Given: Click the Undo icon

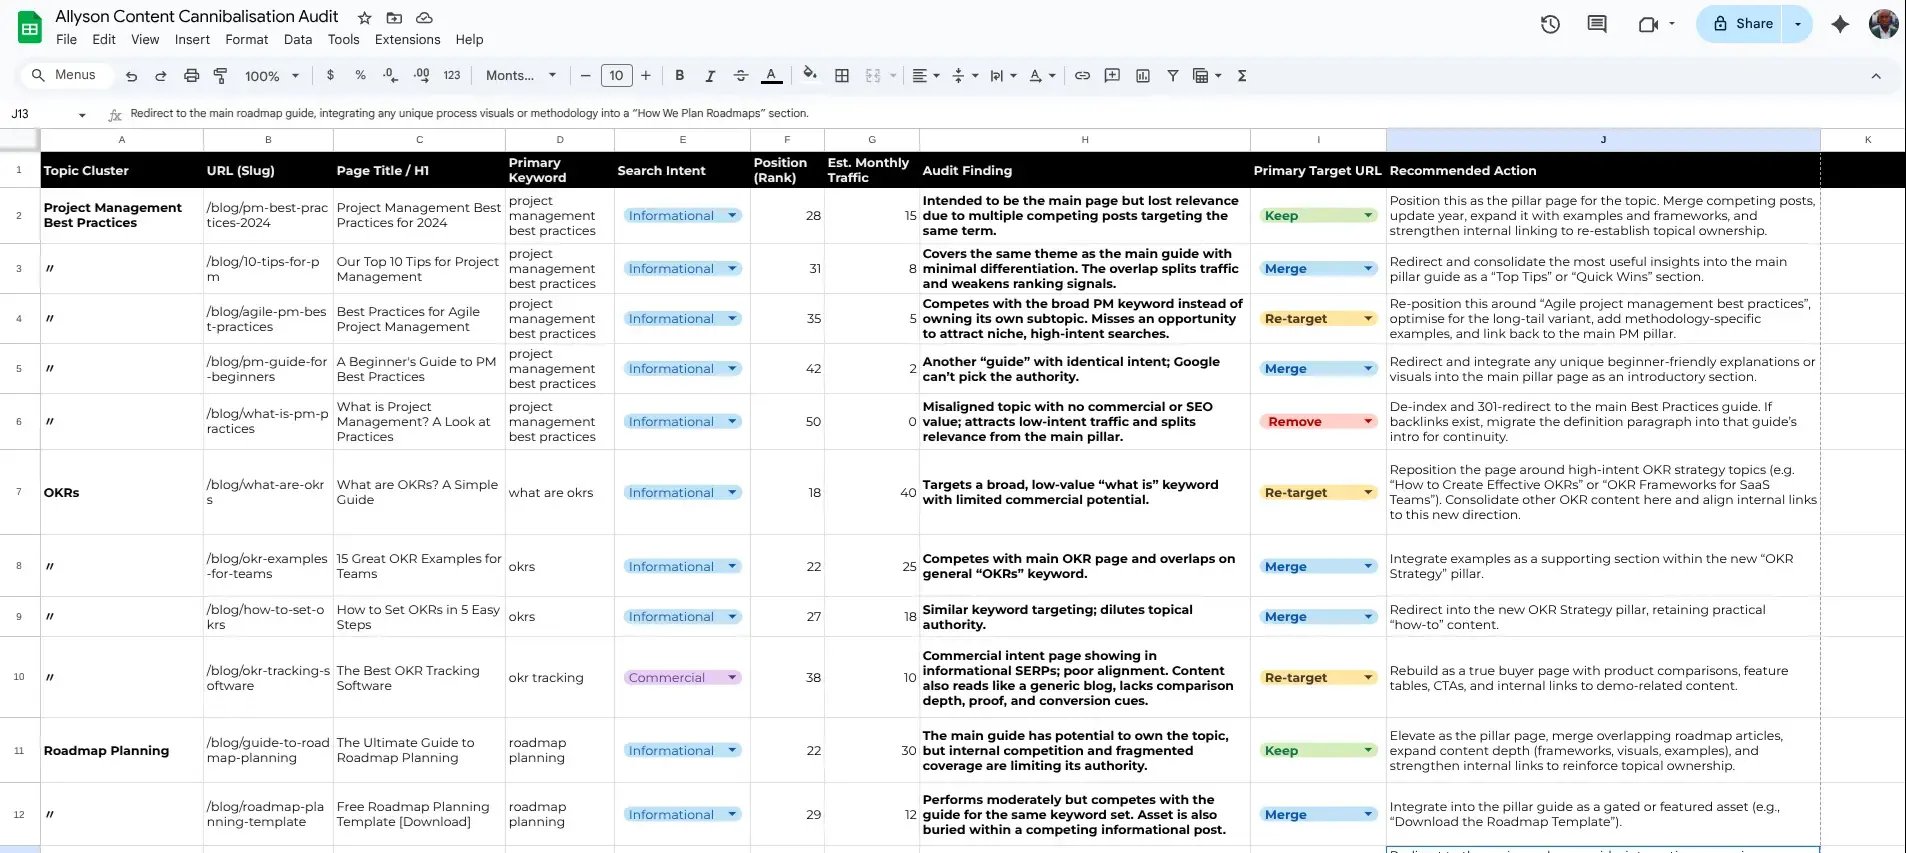Looking at the screenshot, I should [x=131, y=76].
